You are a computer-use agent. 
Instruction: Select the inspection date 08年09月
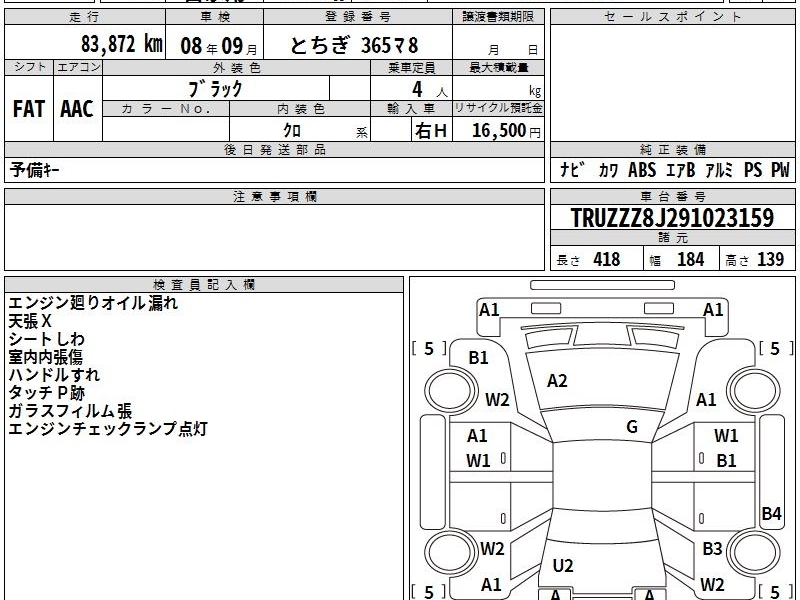pos(219,46)
